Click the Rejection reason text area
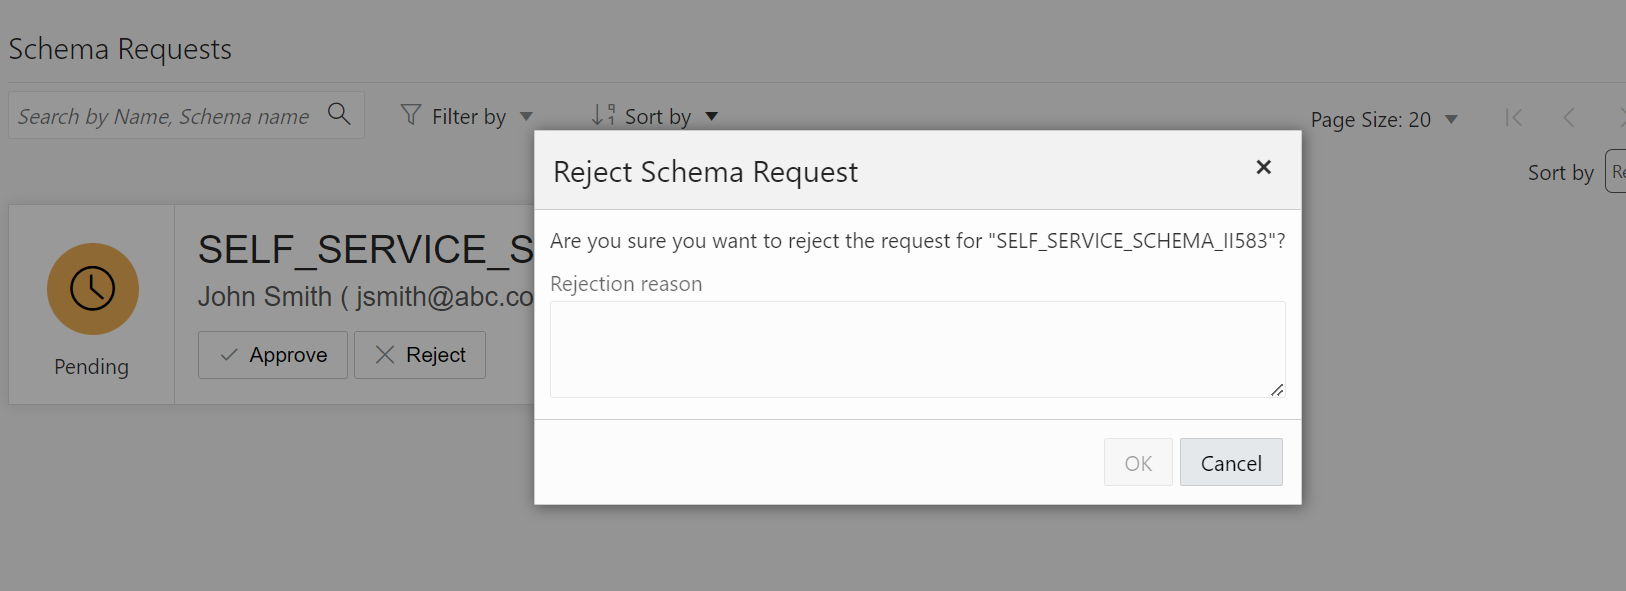Viewport: 1626px width, 591px height. [916, 349]
